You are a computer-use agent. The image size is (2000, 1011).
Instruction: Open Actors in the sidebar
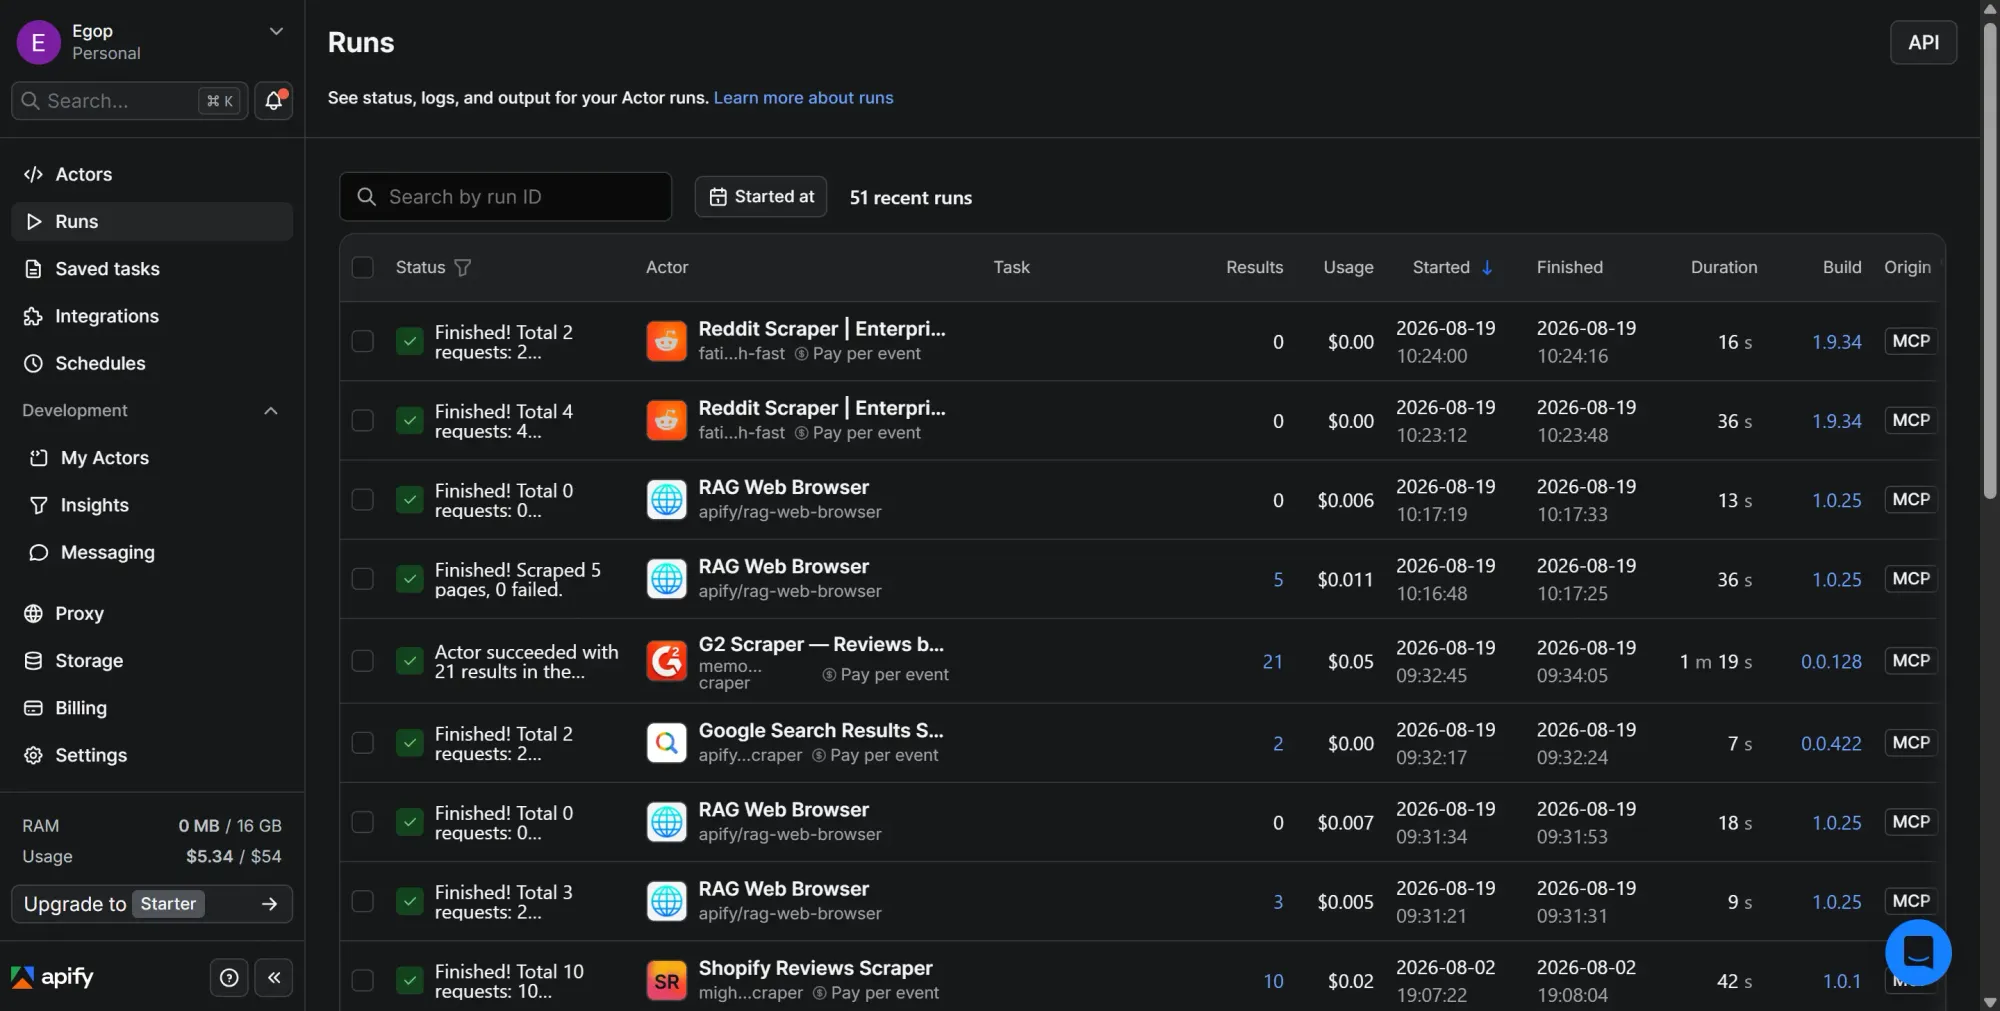pos(152,174)
